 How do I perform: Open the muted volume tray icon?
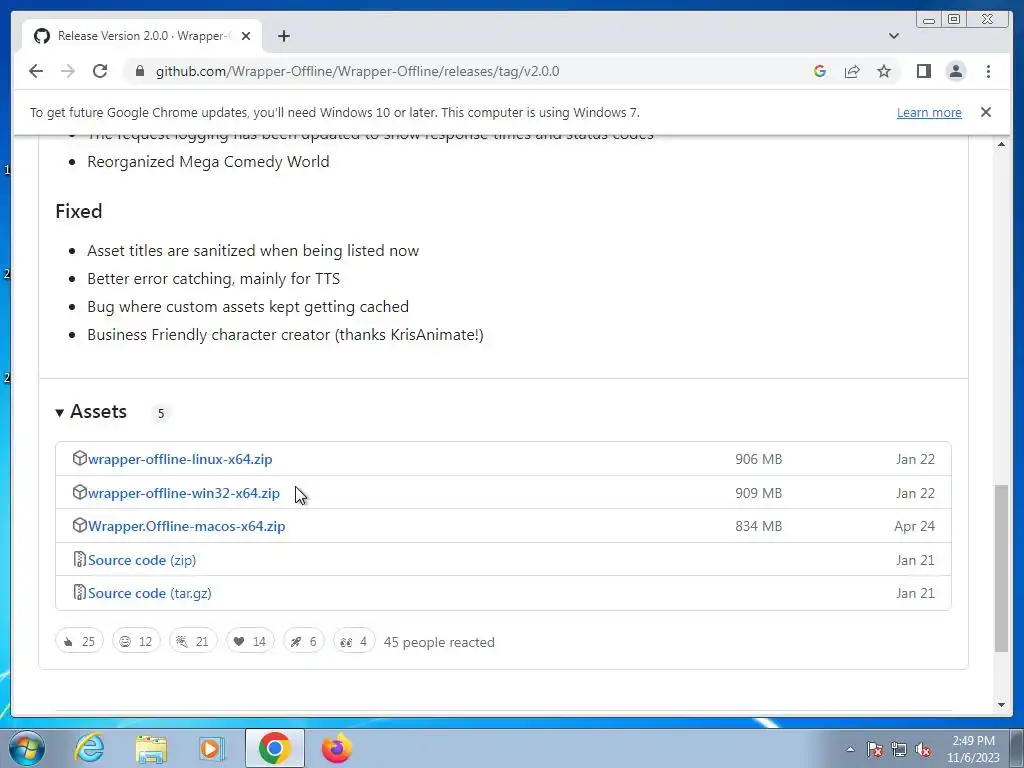click(923, 749)
